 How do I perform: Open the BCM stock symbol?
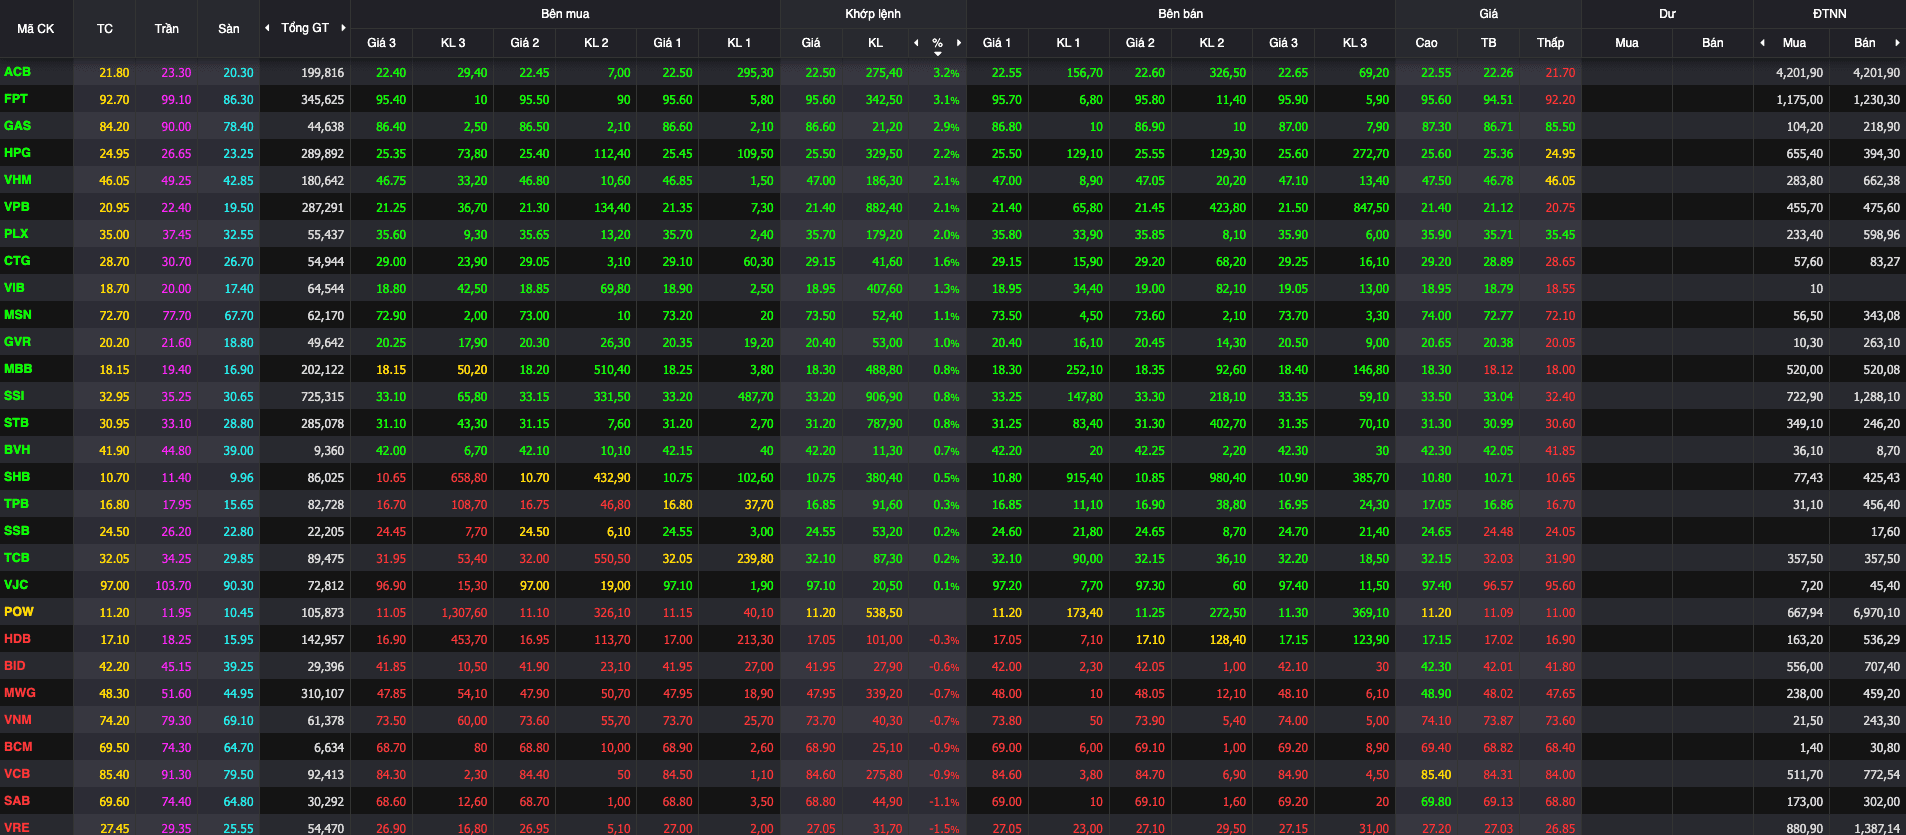tap(18, 747)
